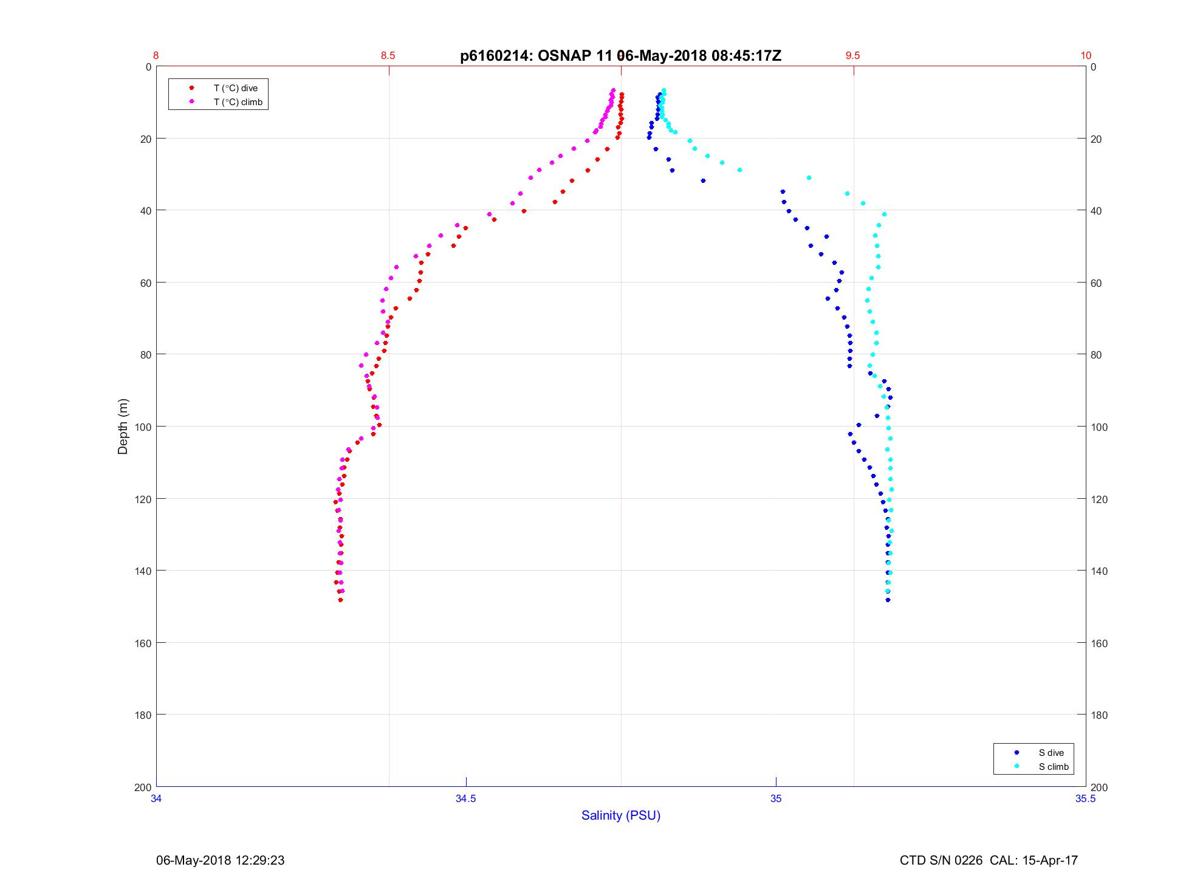The height and width of the screenshot is (885, 1200).
Task: Click the salinity tick label 34
Action: pos(156,798)
